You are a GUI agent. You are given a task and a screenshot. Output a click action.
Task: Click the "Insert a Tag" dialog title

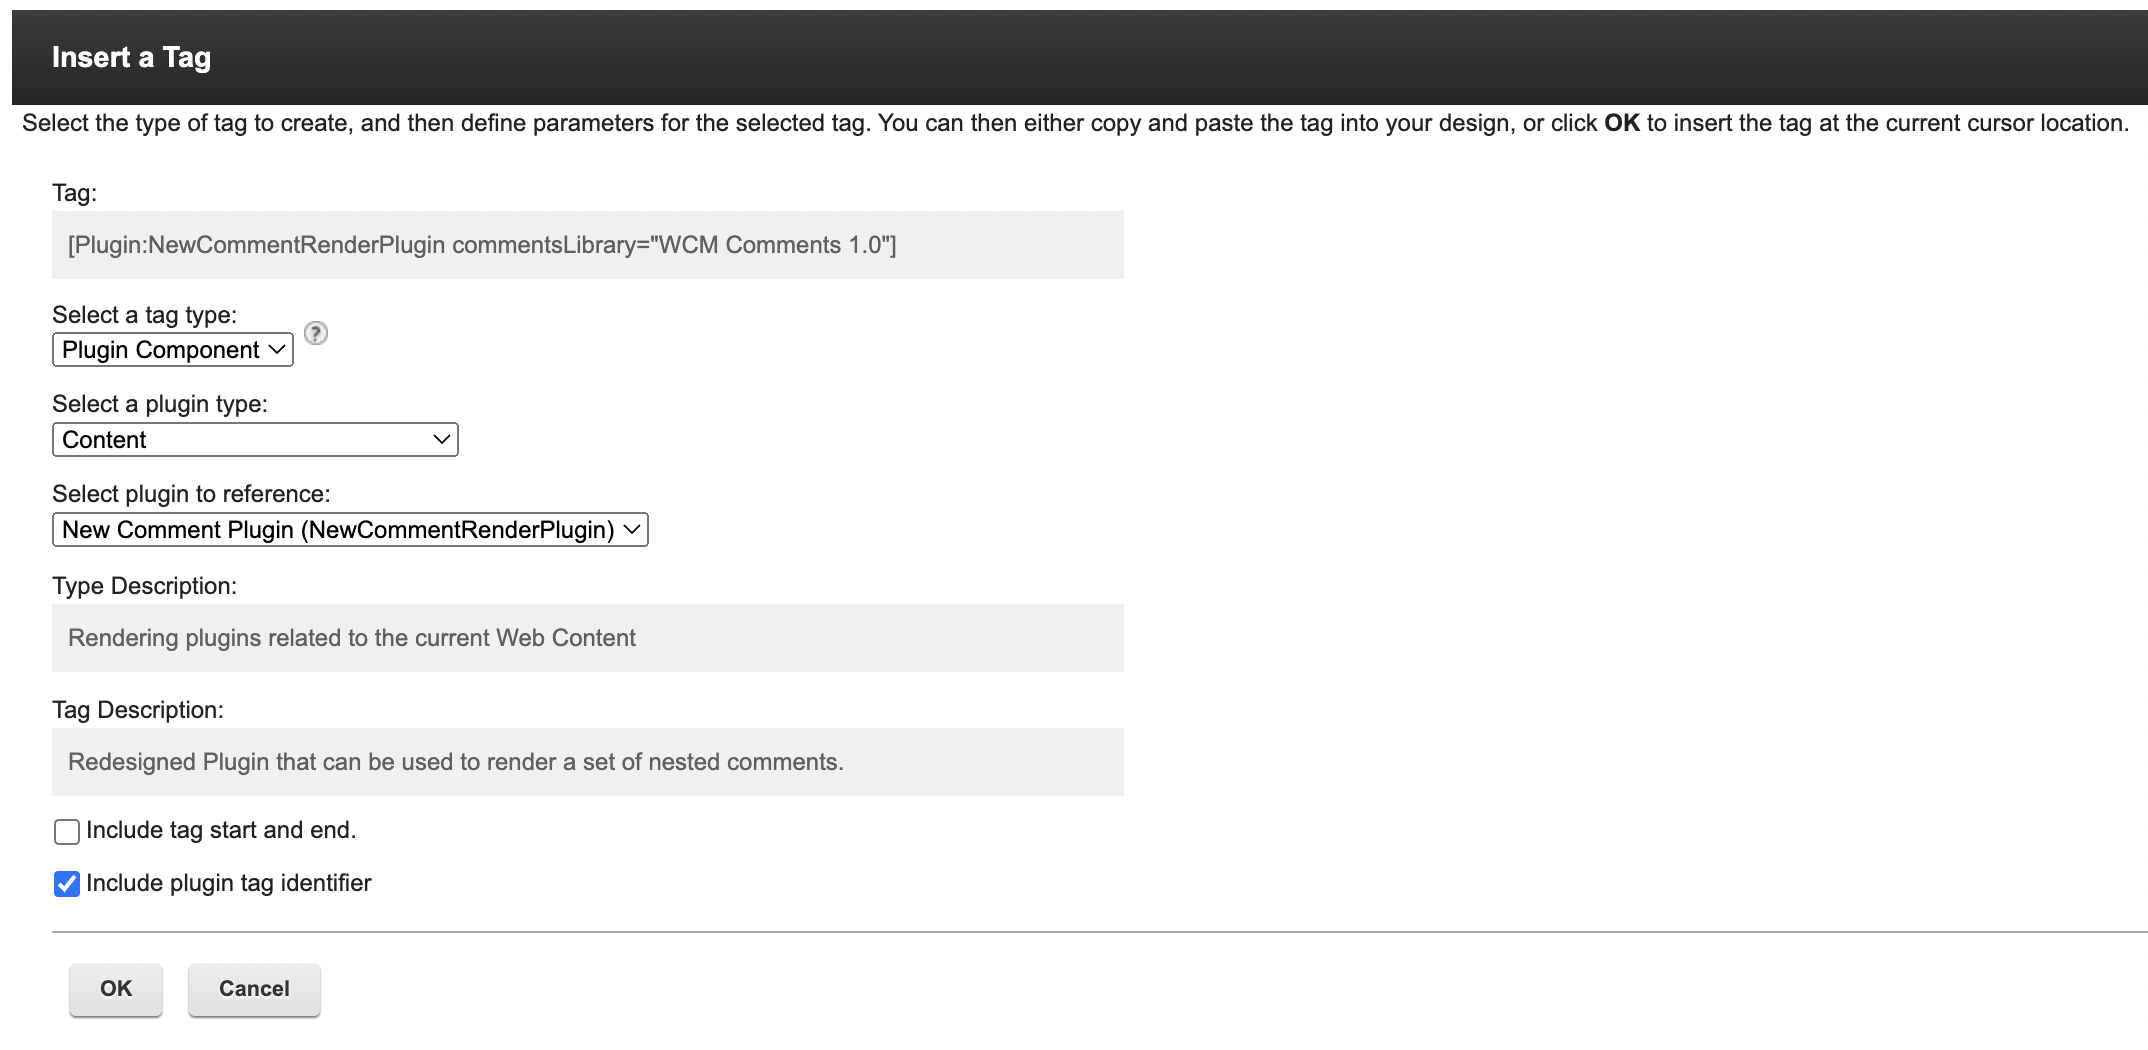click(x=131, y=58)
